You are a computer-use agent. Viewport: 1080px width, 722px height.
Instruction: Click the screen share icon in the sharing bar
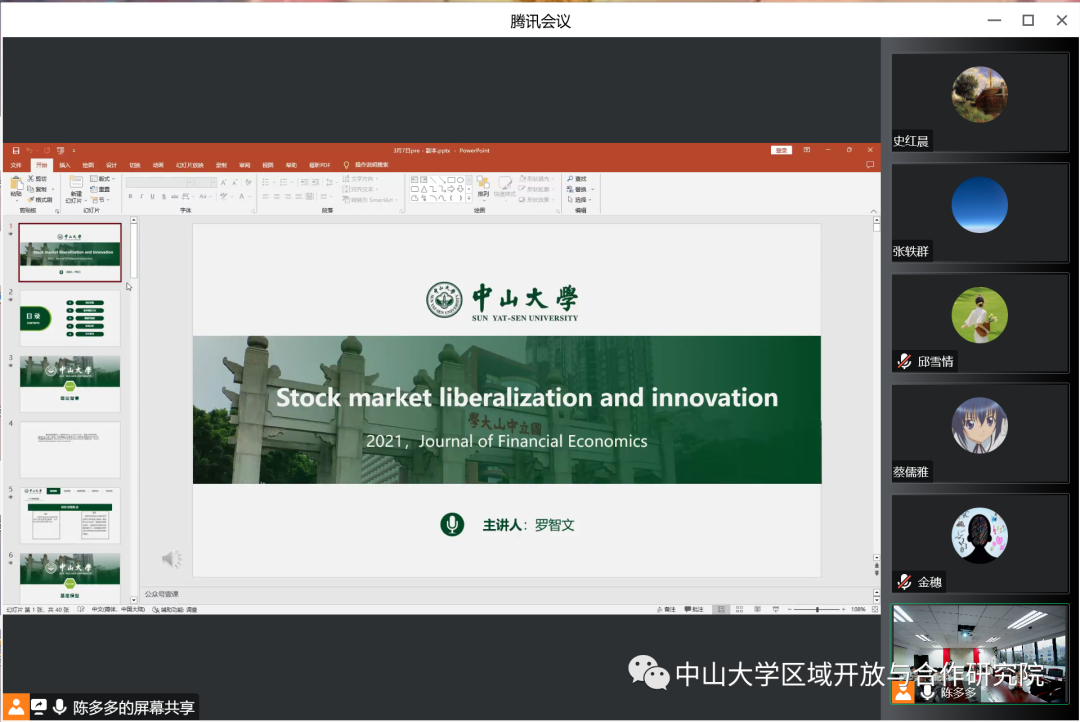39,707
